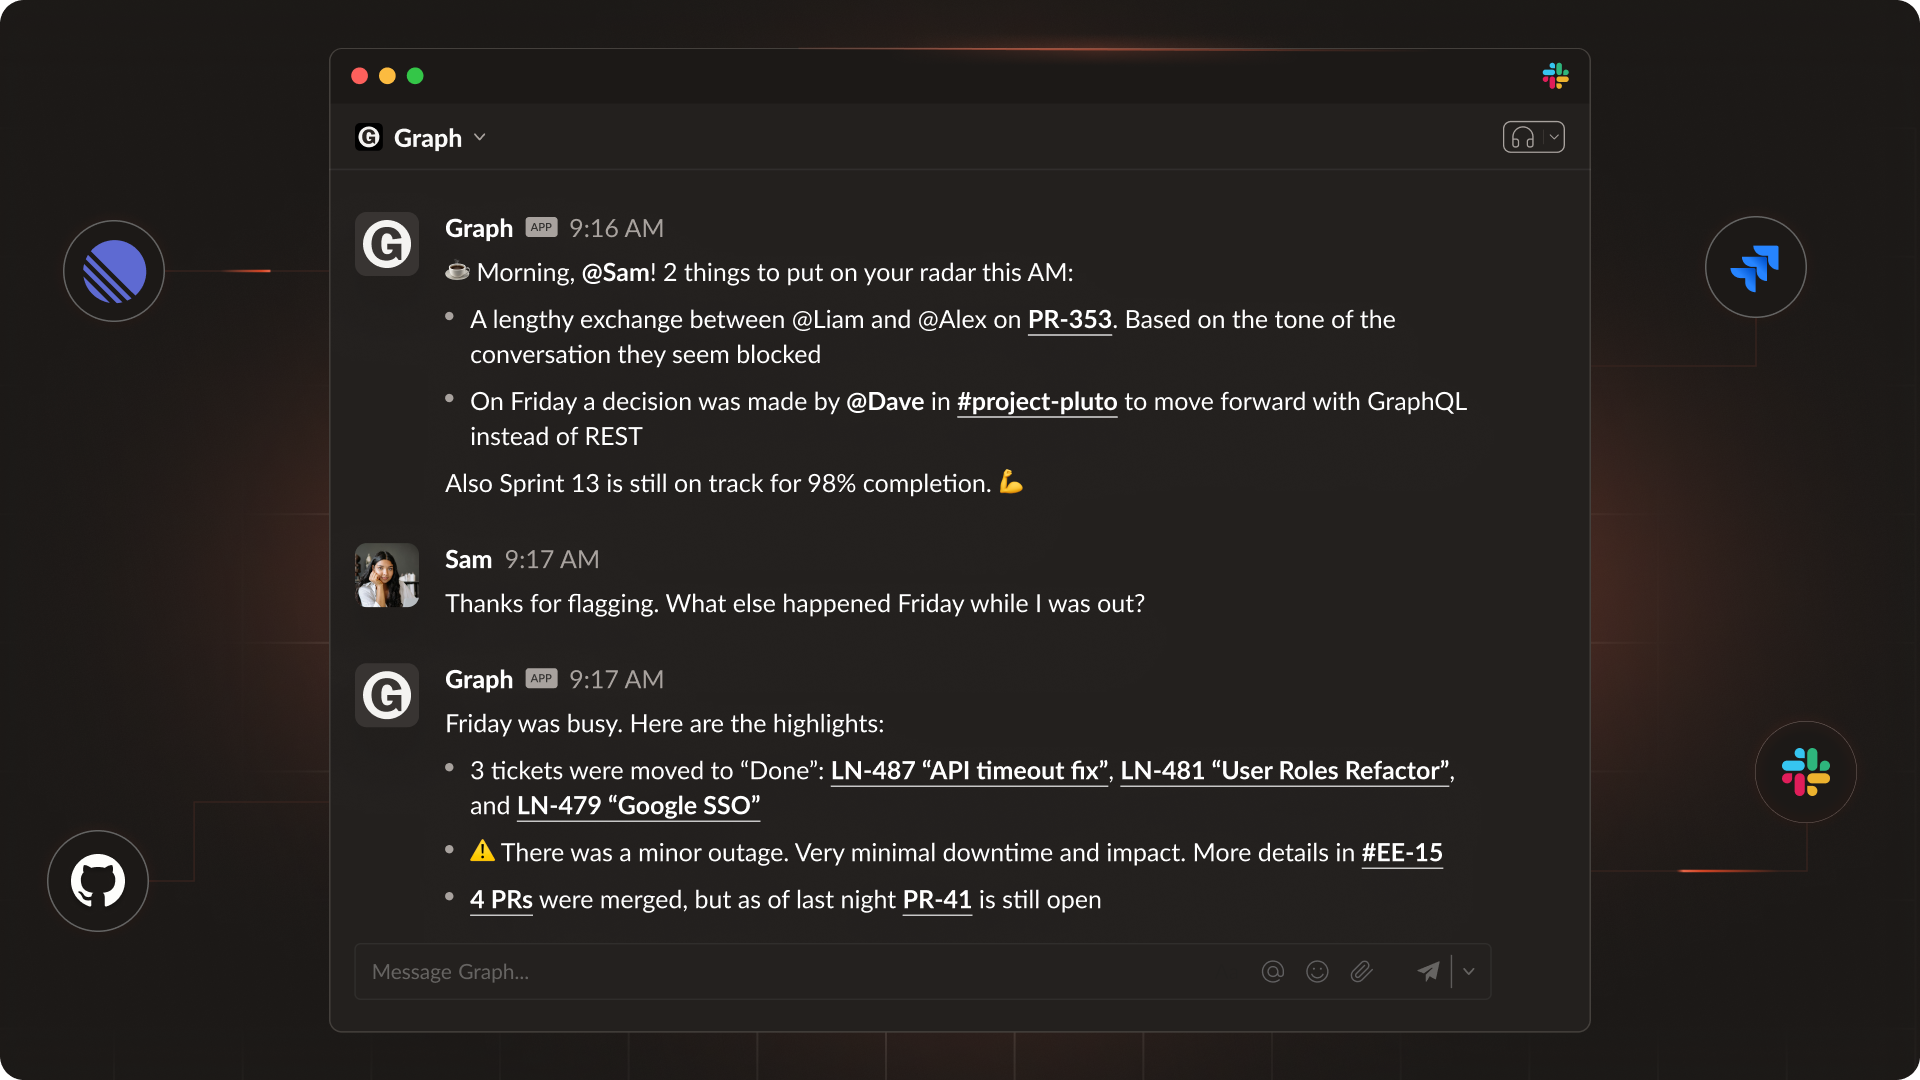Open the PR-41 link
Image resolution: width=1920 pixels, height=1080 pixels.
(937, 900)
